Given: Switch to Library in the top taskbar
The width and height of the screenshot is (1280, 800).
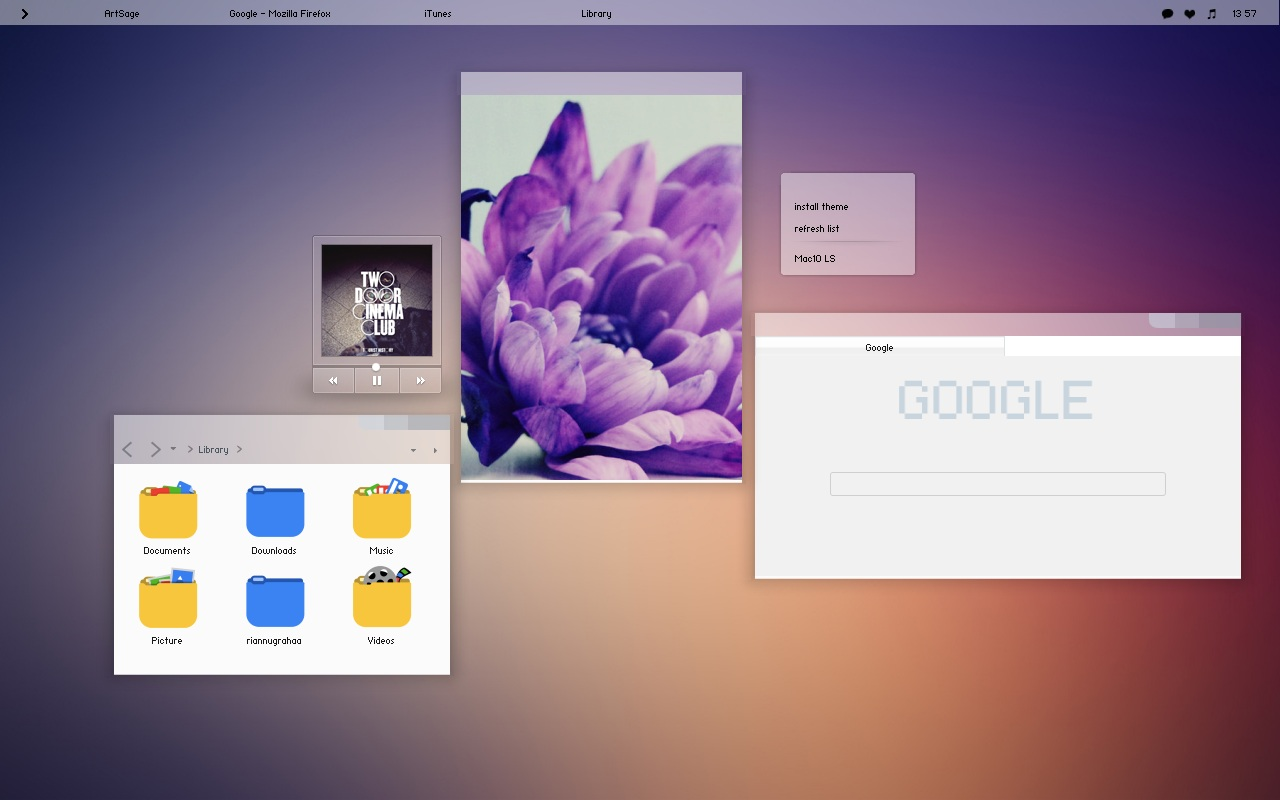Looking at the screenshot, I should click(596, 14).
